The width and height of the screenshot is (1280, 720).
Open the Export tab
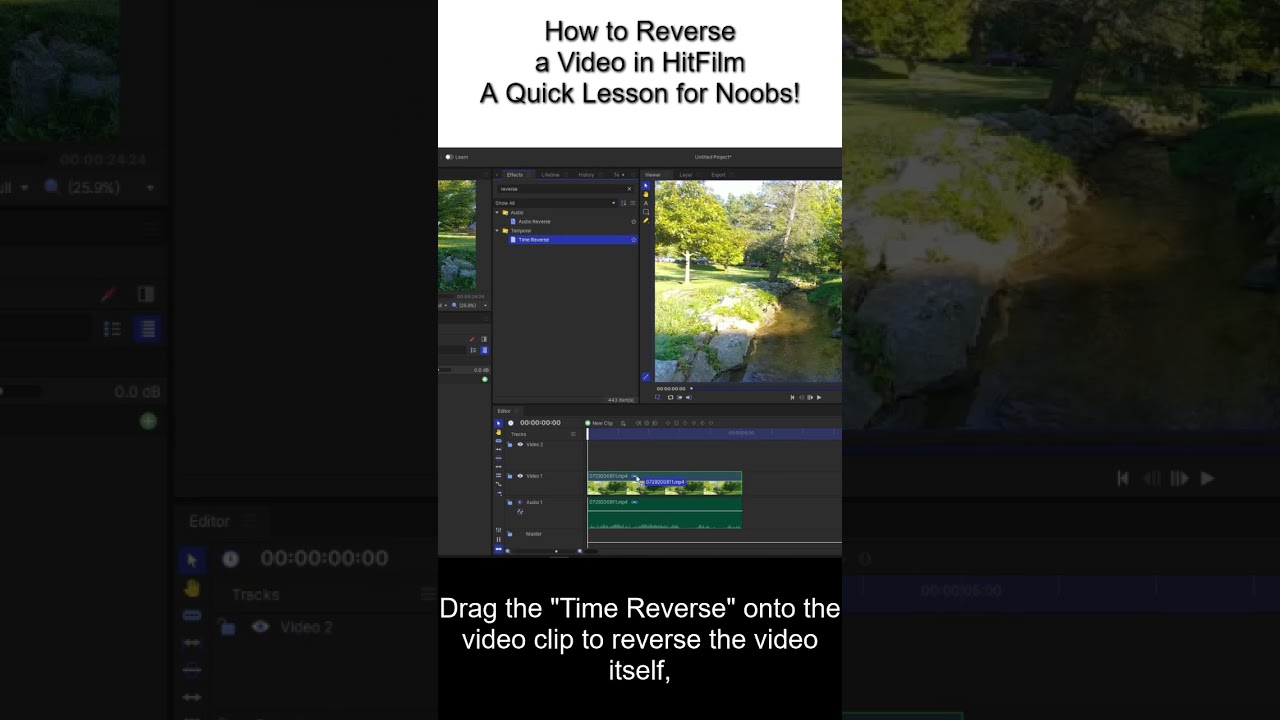718,175
